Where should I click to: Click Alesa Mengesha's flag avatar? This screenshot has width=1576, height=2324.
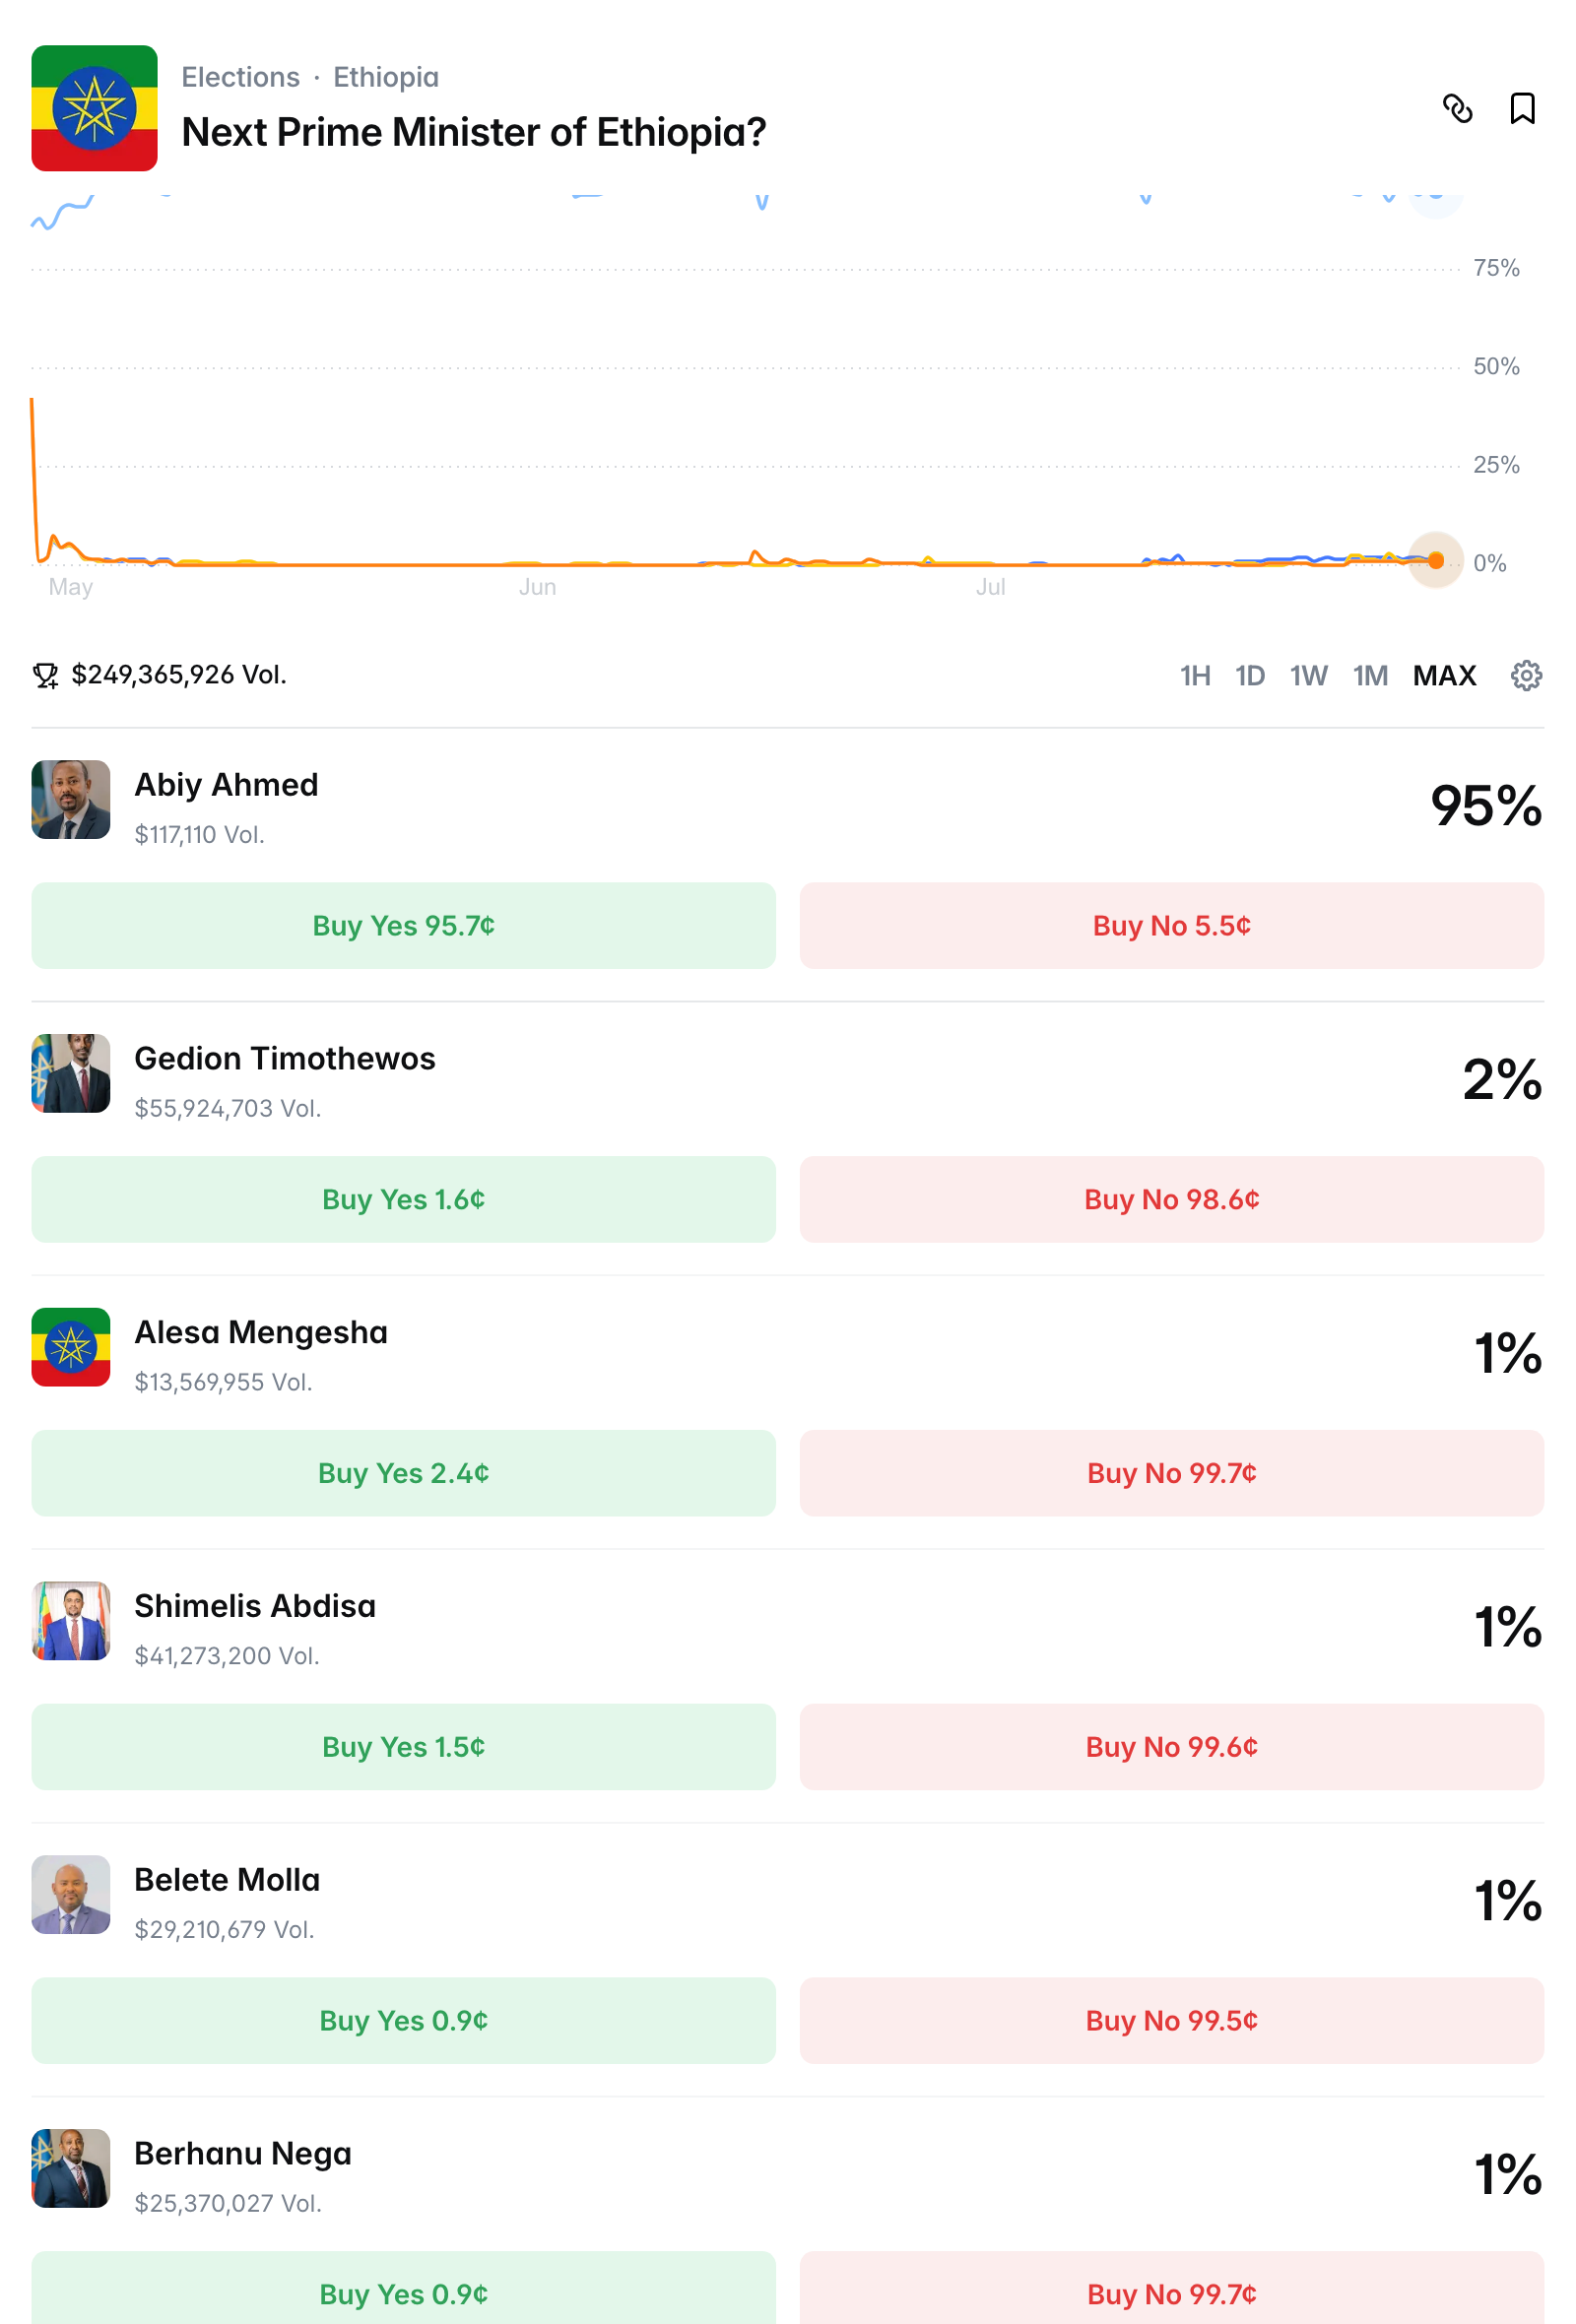coord(71,1347)
